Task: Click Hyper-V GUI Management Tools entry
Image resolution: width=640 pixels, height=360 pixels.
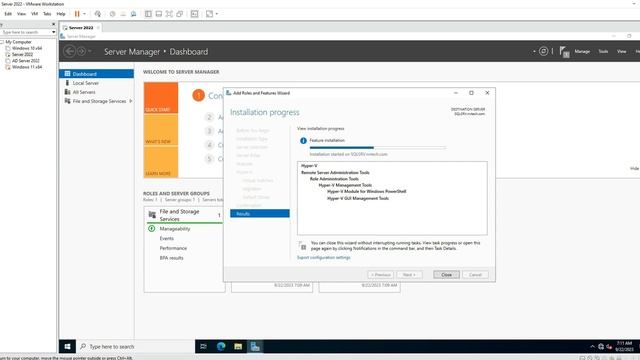Action: (x=358, y=198)
